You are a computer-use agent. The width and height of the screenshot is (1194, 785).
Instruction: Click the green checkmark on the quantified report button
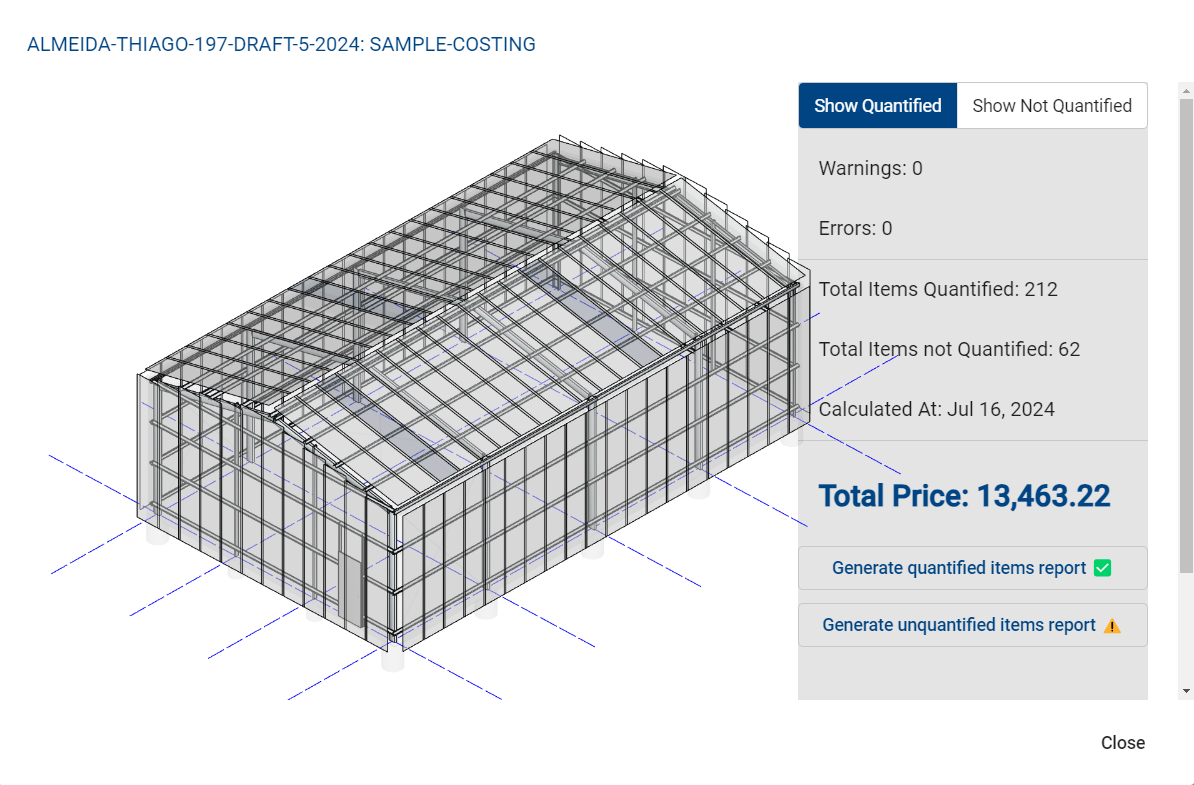(1102, 568)
